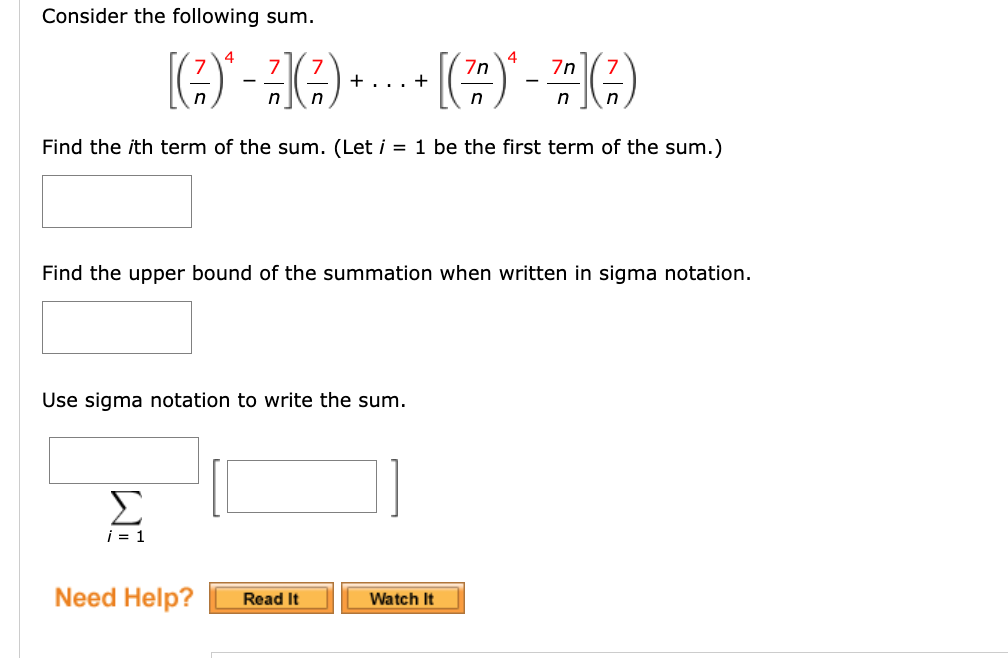1008x658 pixels.
Task: Open the Watch It tutorial video
Action: click(402, 598)
